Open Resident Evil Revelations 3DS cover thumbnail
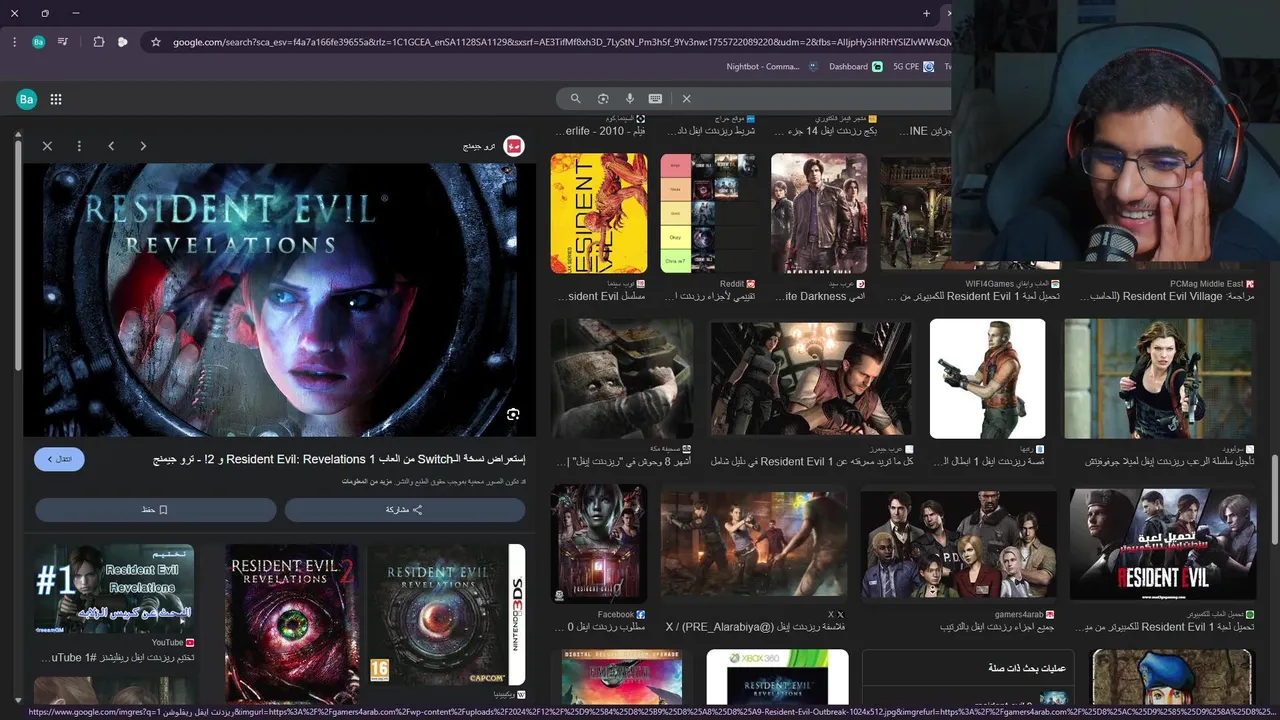 point(446,614)
